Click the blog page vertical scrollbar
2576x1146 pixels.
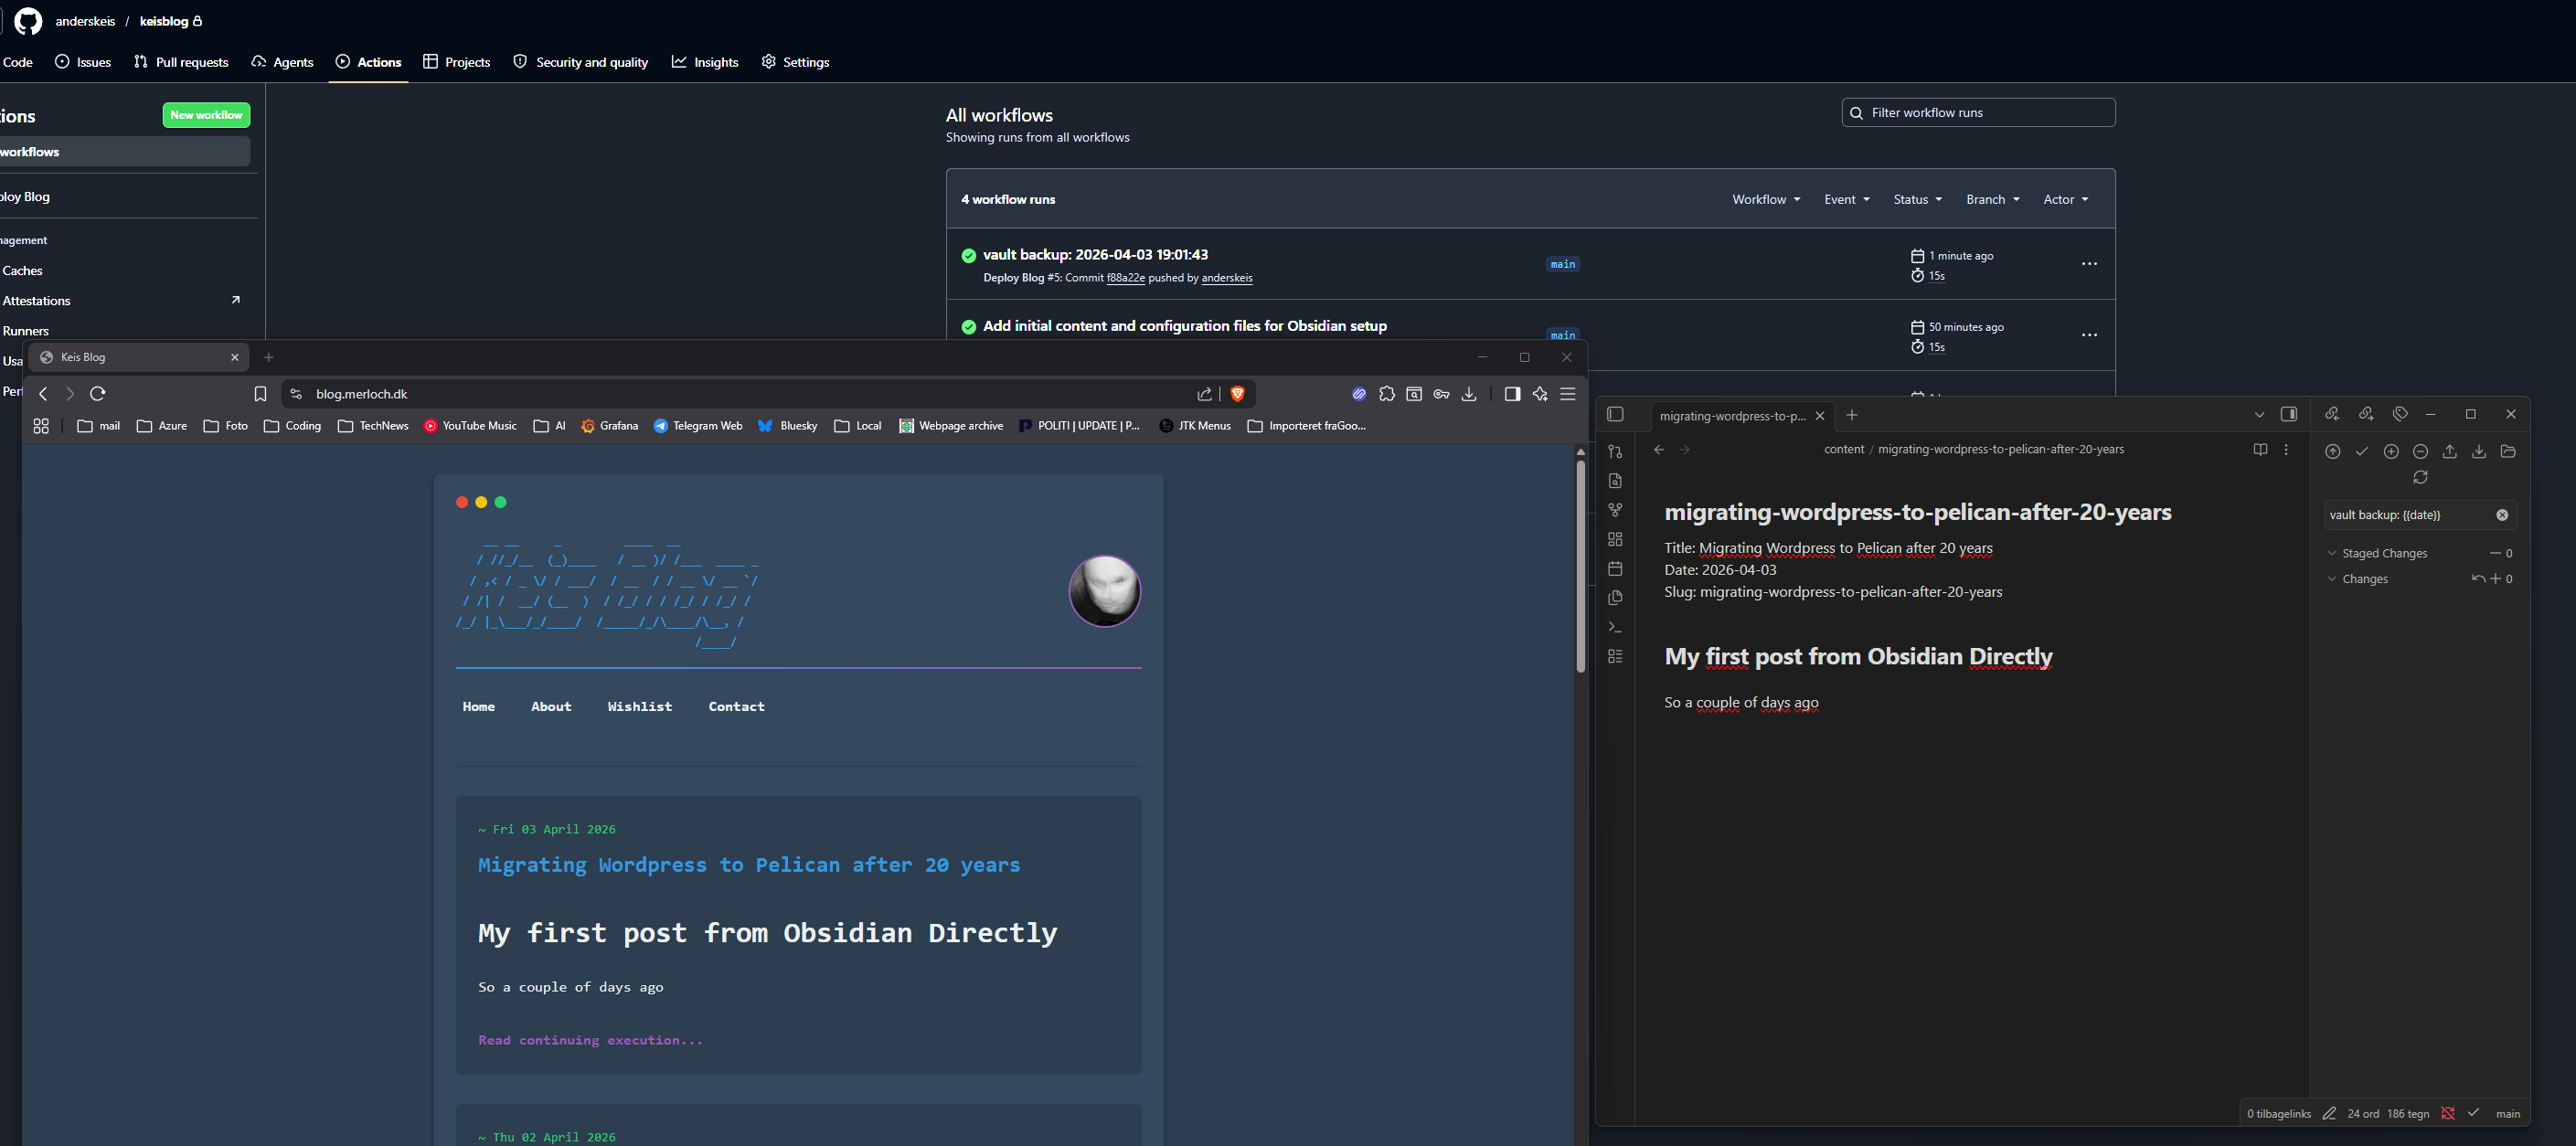pyautogui.click(x=1580, y=567)
